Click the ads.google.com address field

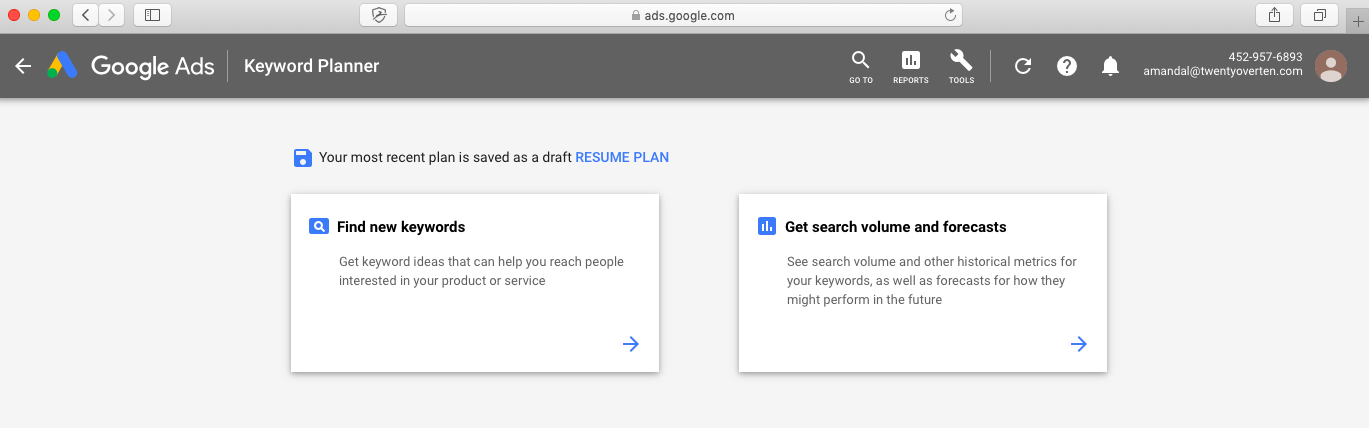(683, 15)
